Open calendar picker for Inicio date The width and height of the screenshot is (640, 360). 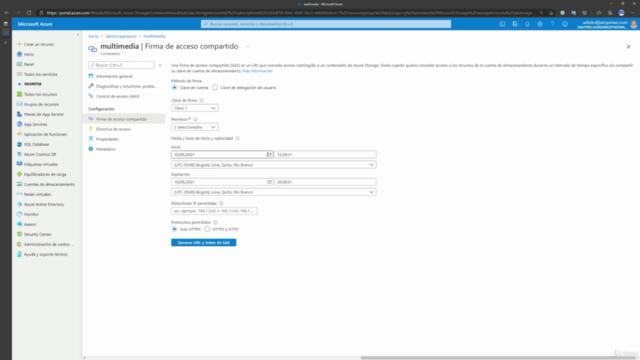(269, 154)
